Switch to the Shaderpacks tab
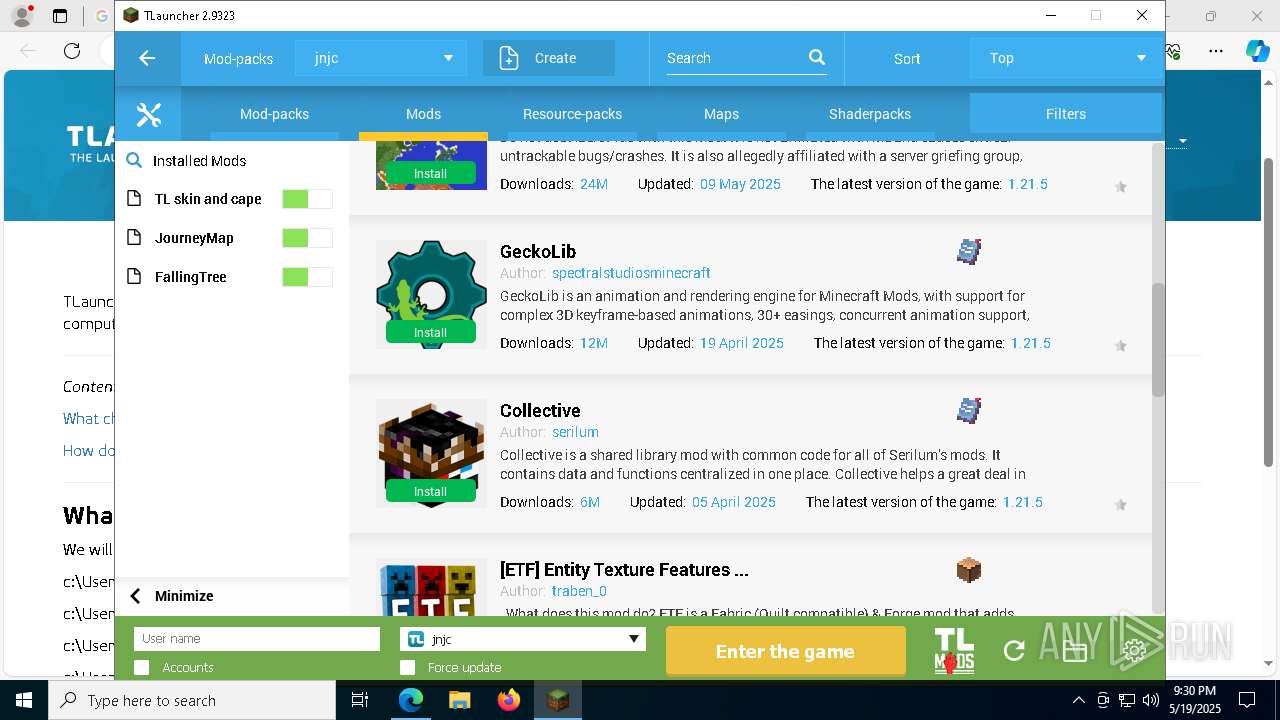This screenshot has width=1280, height=720. pyautogui.click(x=870, y=114)
